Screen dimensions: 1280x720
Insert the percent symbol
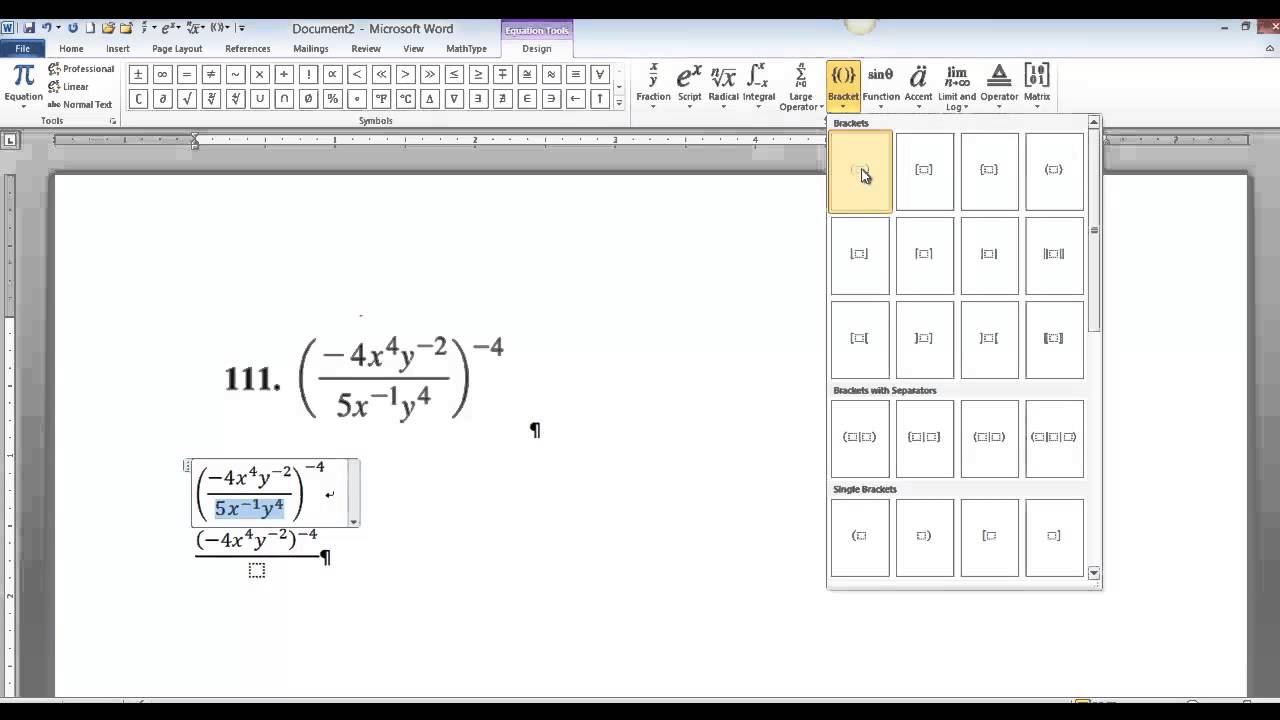tap(332, 98)
